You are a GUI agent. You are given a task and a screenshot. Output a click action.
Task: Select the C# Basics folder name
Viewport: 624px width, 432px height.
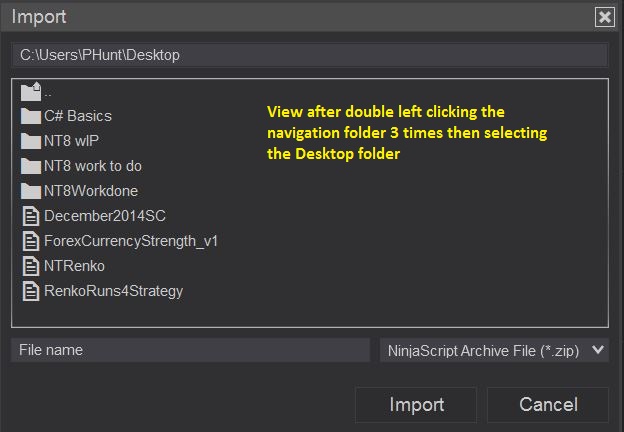(78, 116)
